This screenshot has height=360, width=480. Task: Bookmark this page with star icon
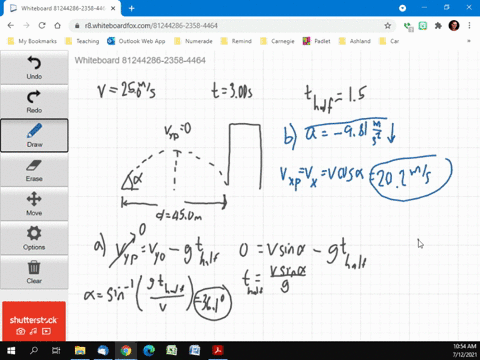tap(387, 26)
